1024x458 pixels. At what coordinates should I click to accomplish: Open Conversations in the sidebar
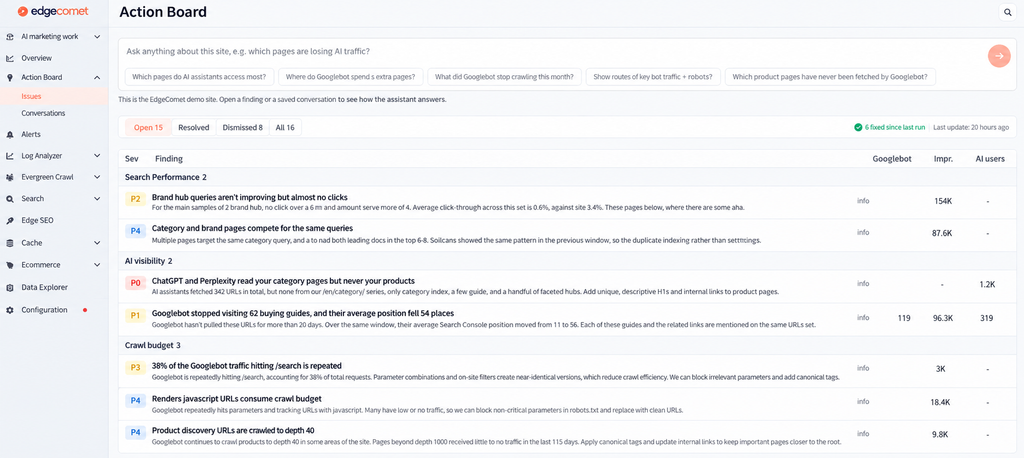pos(43,113)
